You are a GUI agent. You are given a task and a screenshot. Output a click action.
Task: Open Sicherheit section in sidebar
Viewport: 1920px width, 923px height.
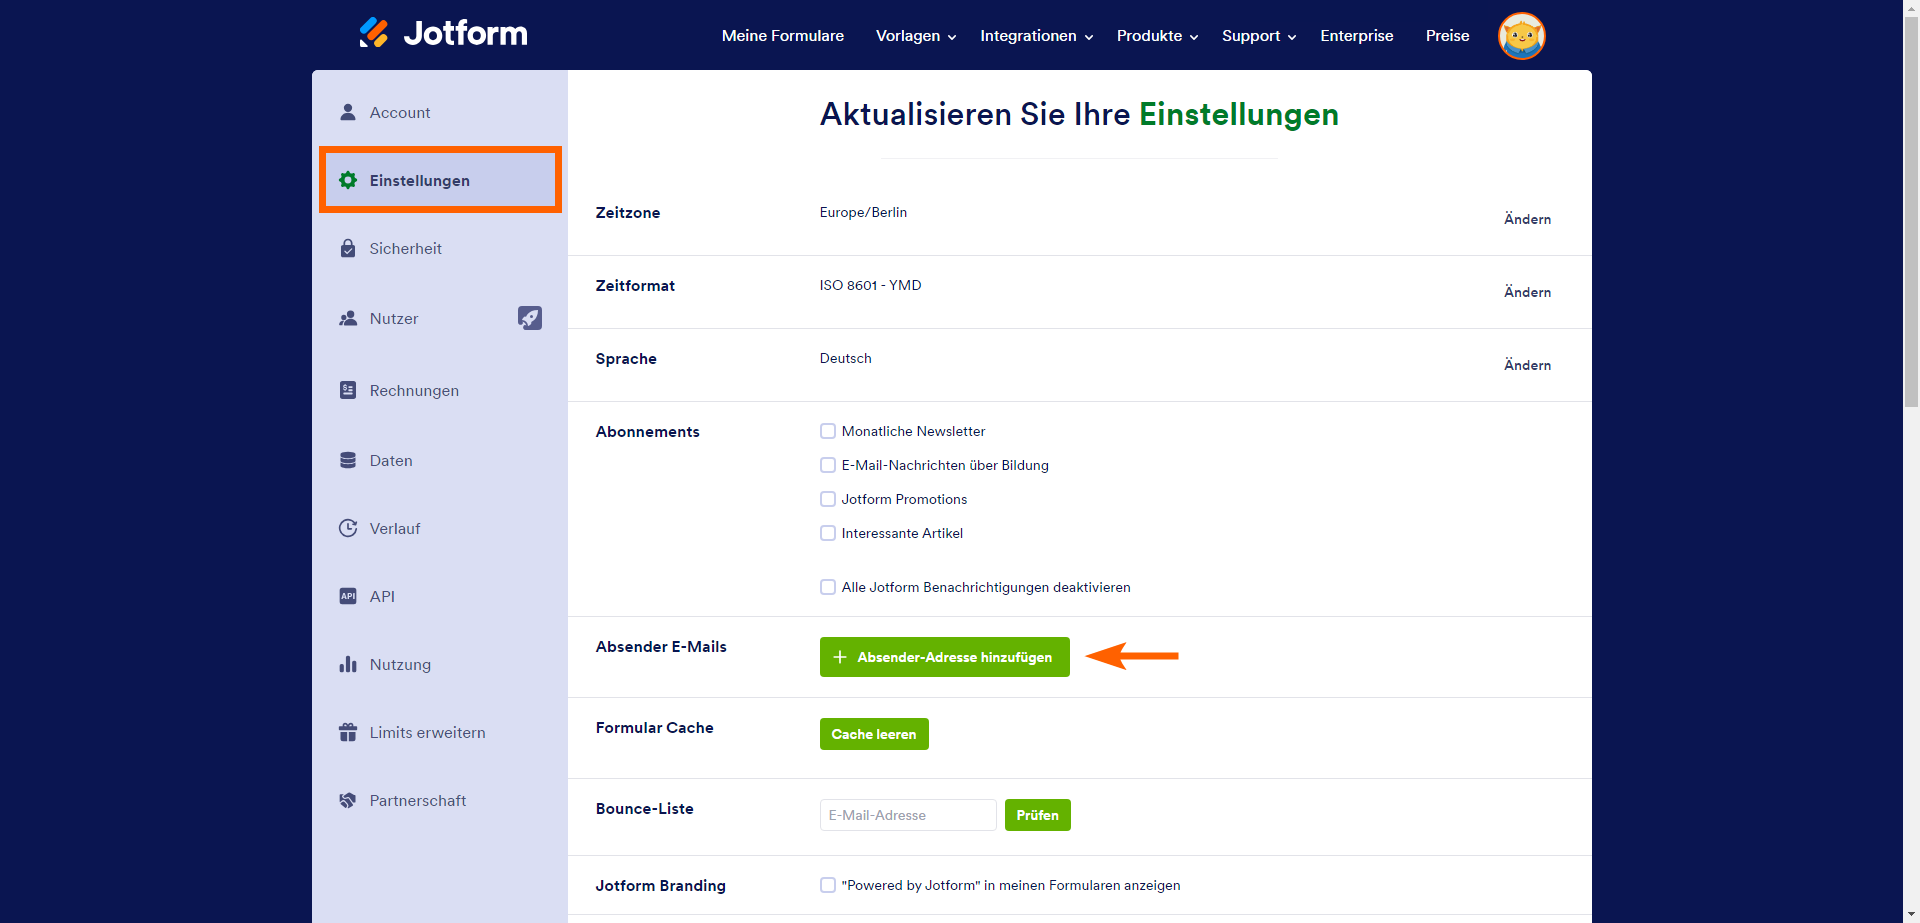tap(440, 248)
